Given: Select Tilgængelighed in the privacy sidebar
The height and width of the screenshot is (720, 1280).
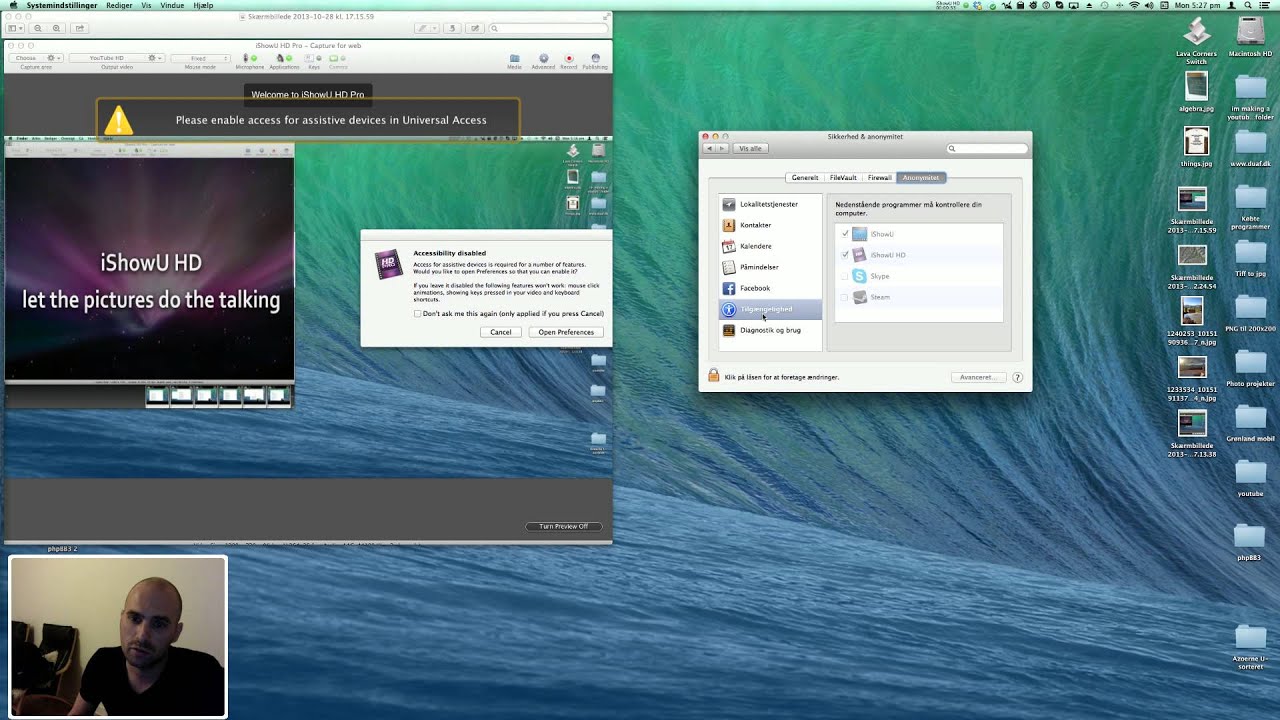Looking at the screenshot, I should point(770,309).
